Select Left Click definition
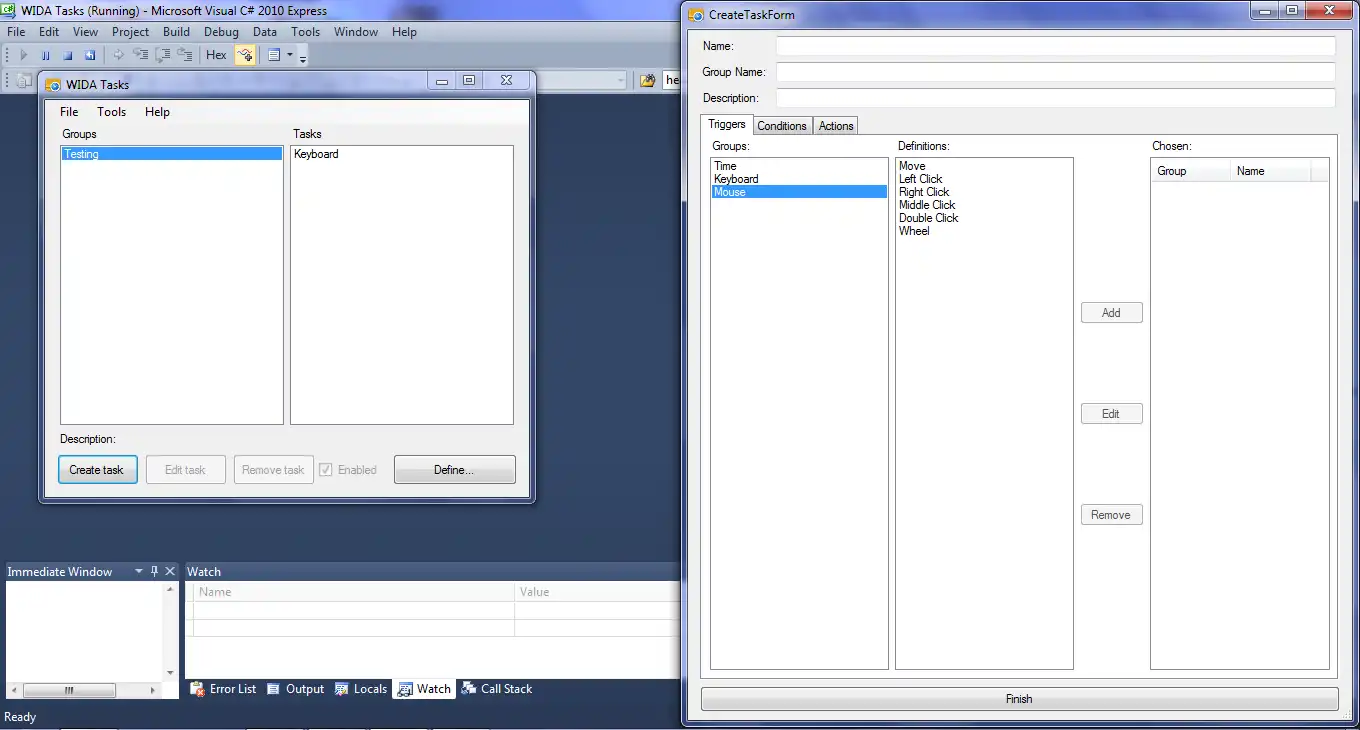 (984, 179)
